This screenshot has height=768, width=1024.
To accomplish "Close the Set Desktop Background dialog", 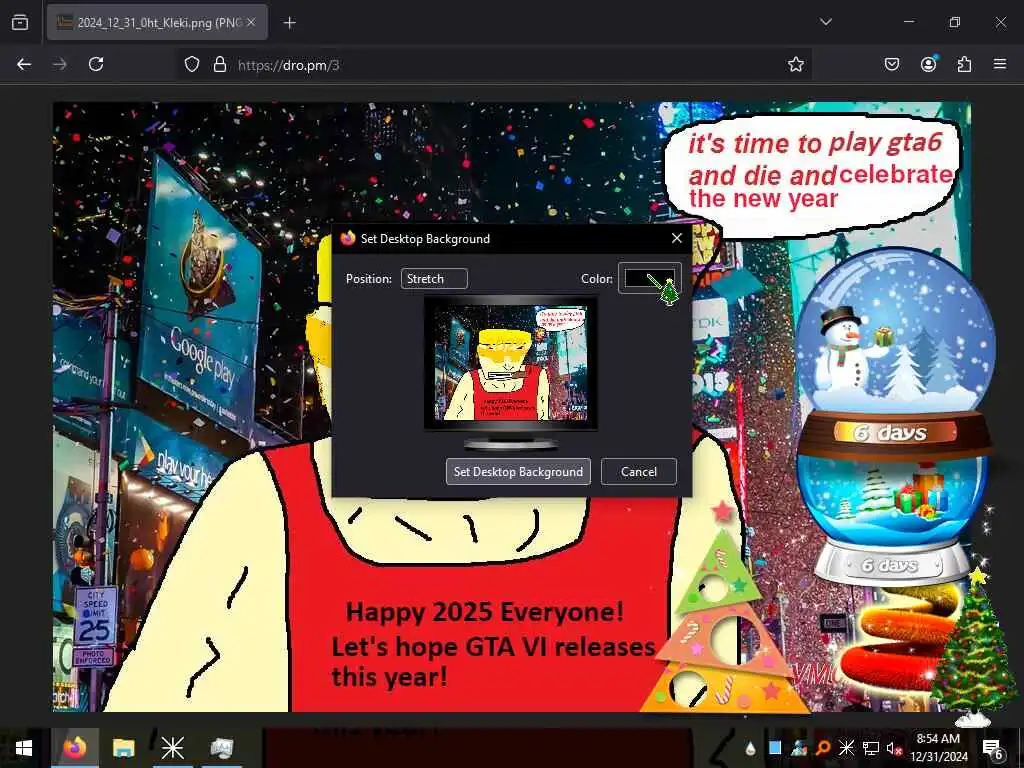I will tap(677, 238).
